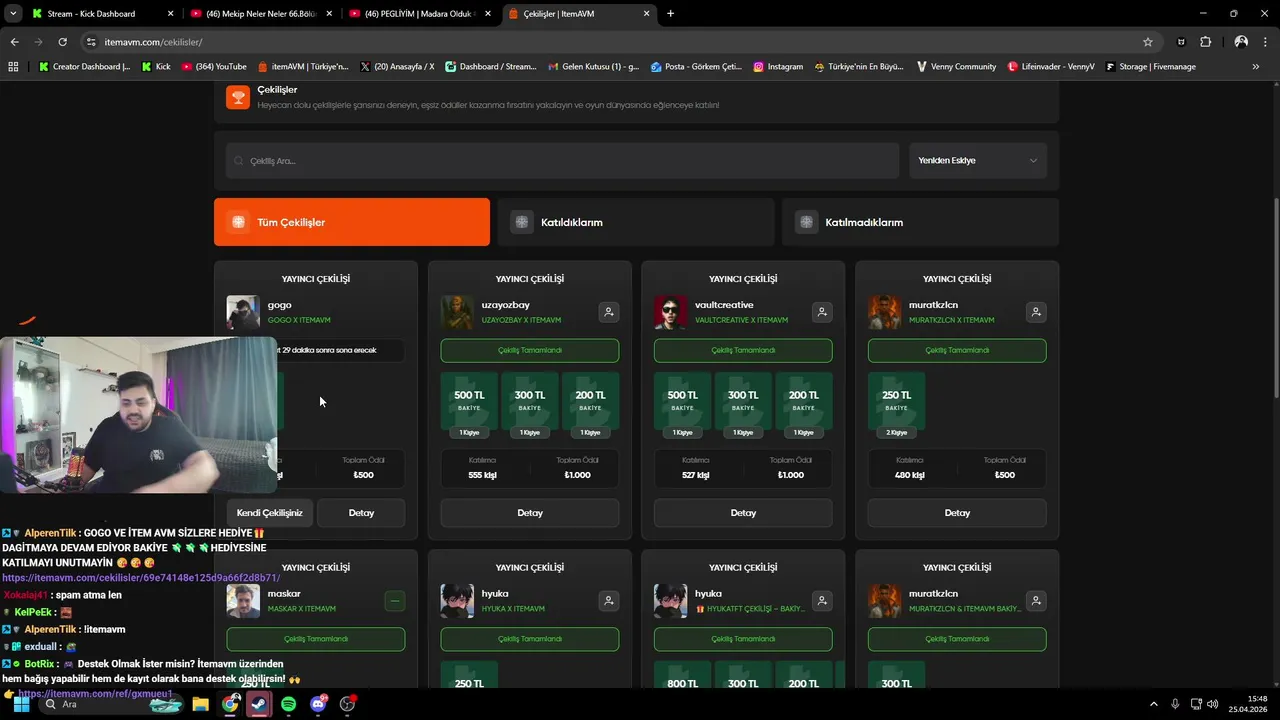Open the itemavm.com/cekilisler chat link
This screenshot has height=720, width=1280.
(141, 578)
